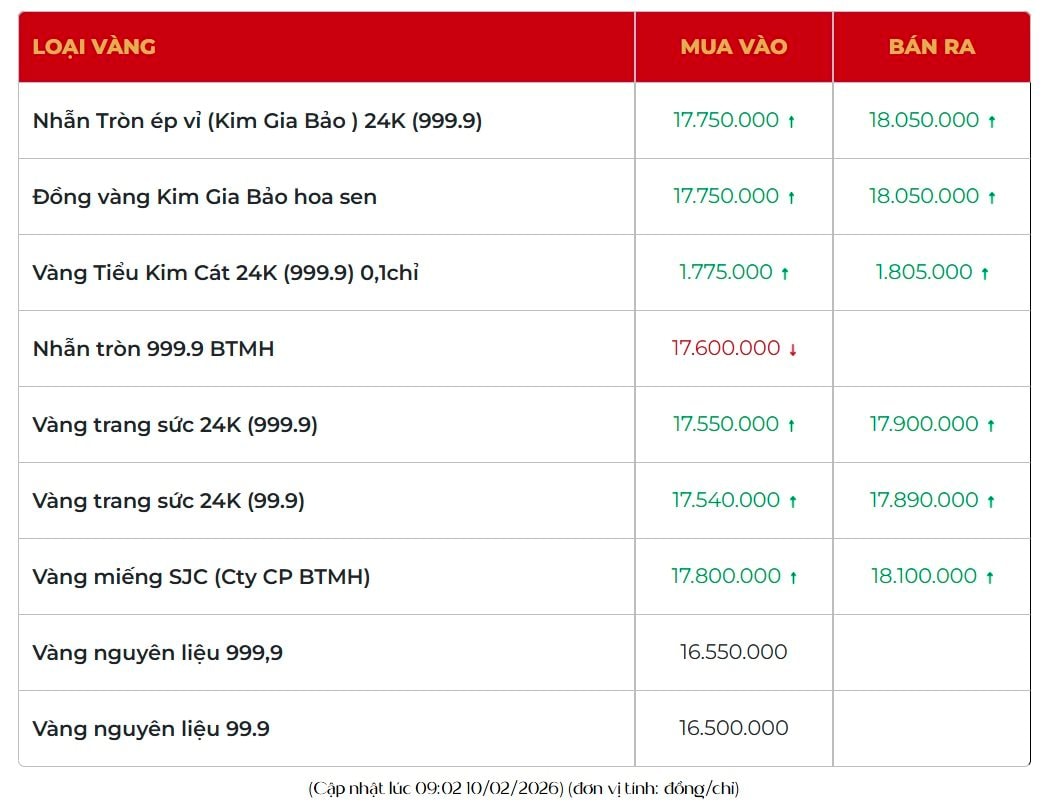The width and height of the screenshot is (1045, 805).
Task: Click the green arrow next to 1.805.000
Action: 985,273
